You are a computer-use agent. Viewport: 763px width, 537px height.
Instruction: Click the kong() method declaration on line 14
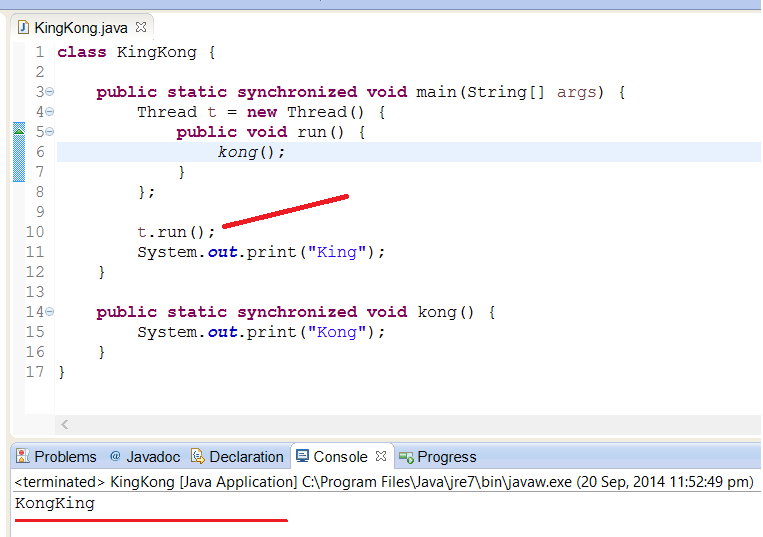pyautogui.click(x=446, y=312)
